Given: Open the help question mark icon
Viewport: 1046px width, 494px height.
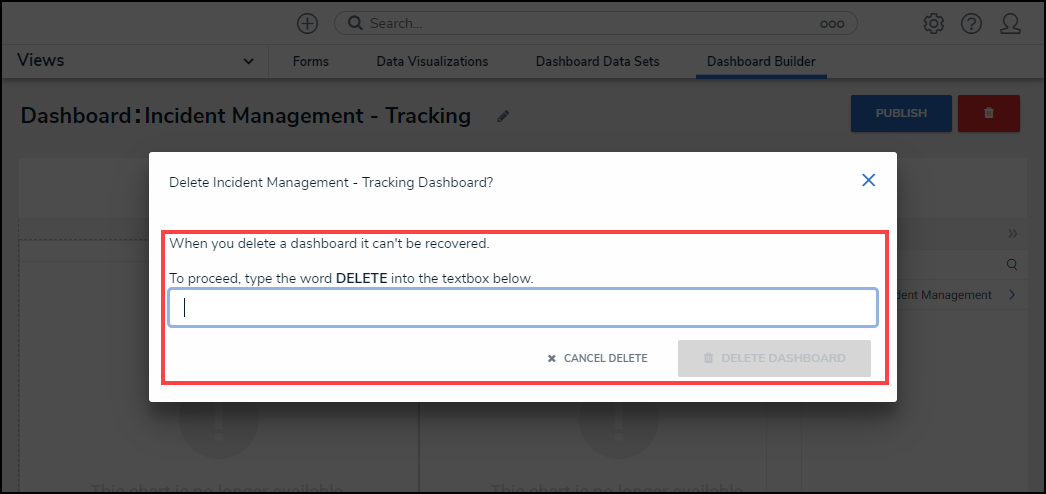Looking at the screenshot, I should (x=971, y=23).
